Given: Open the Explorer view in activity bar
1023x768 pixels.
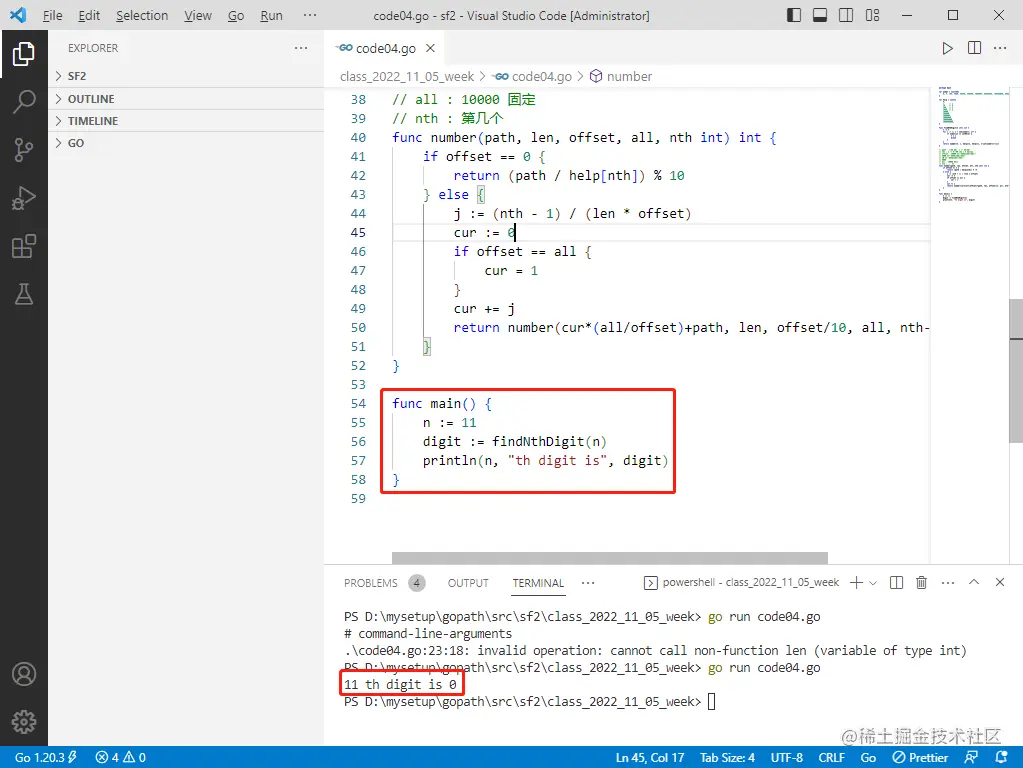Looking at the screenshot, I should (23, 54).
